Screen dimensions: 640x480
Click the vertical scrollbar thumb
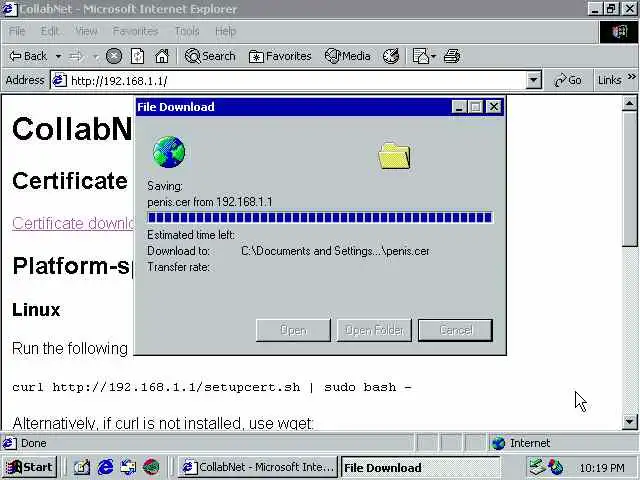click(x=629, y=179)
